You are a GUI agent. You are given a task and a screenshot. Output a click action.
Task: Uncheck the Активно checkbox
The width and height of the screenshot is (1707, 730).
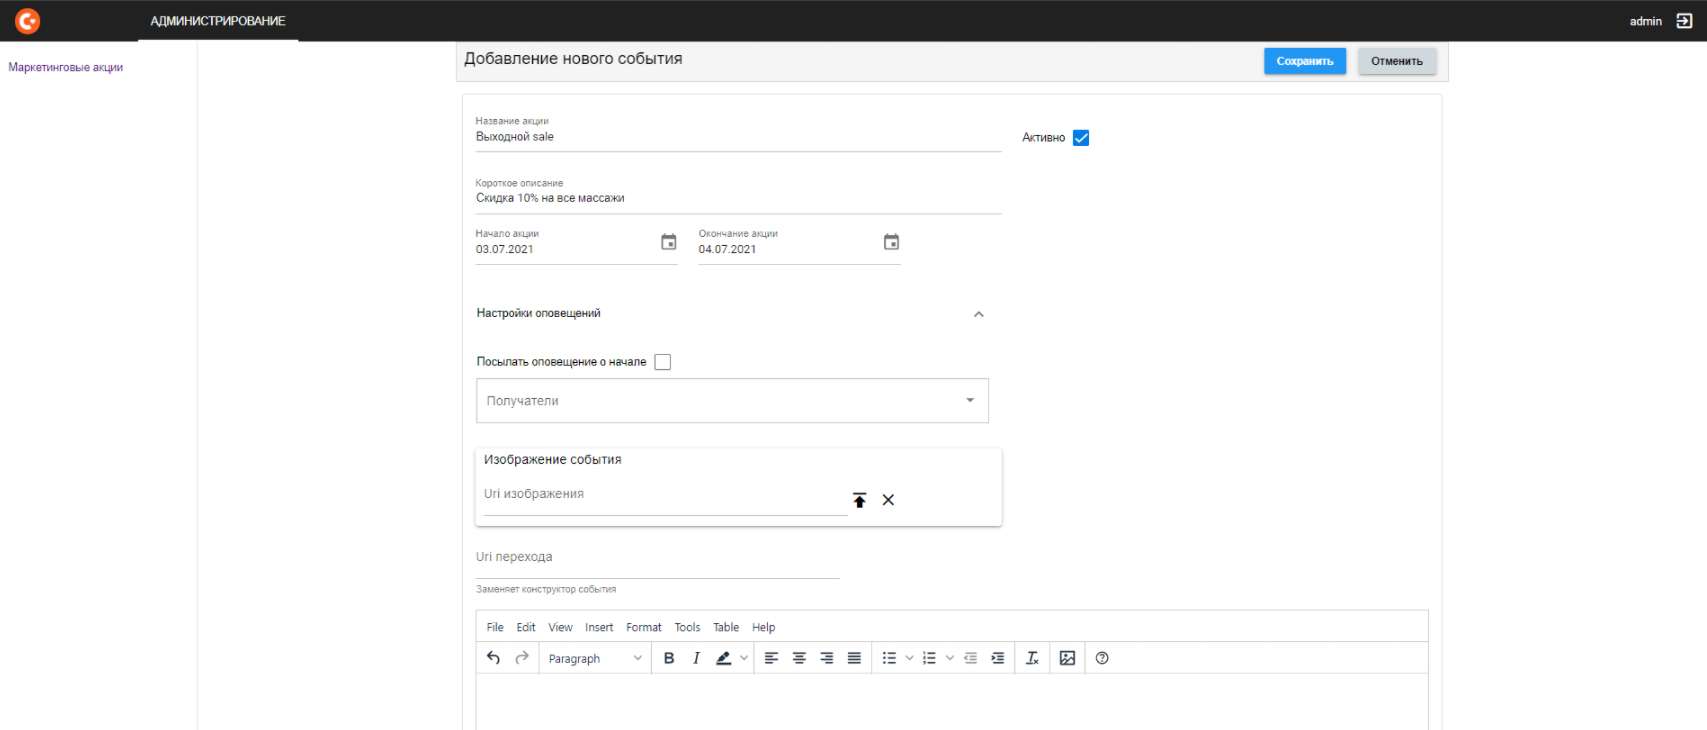[1081, 138]
